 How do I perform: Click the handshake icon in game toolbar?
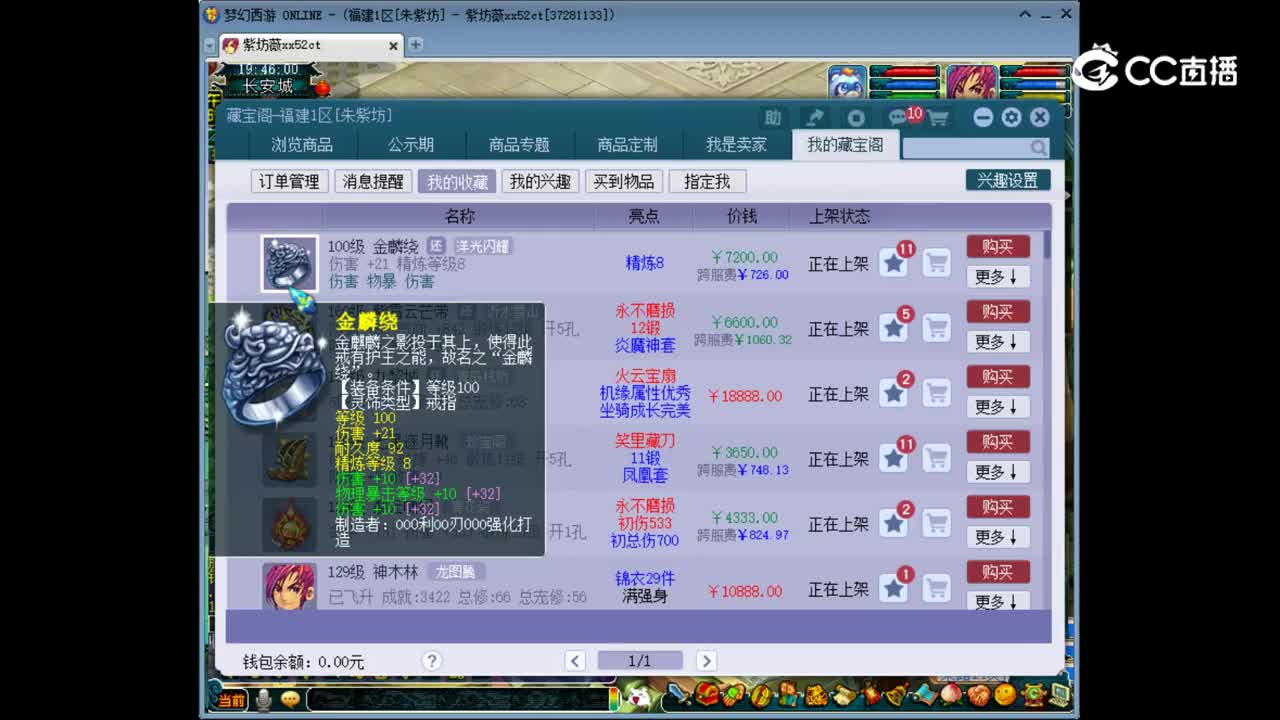coord(977,694)
